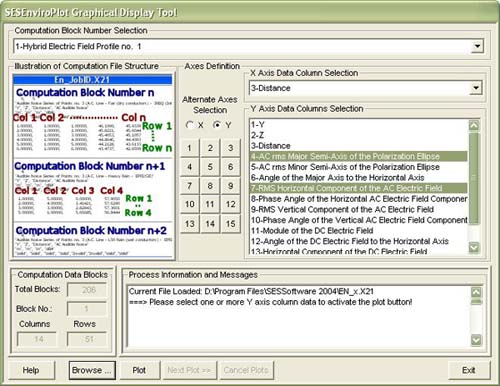Screen dimensions: 500x386
Task: Open the Computation Block Number dropdown arrow
Action: click(x=477, y=46)
